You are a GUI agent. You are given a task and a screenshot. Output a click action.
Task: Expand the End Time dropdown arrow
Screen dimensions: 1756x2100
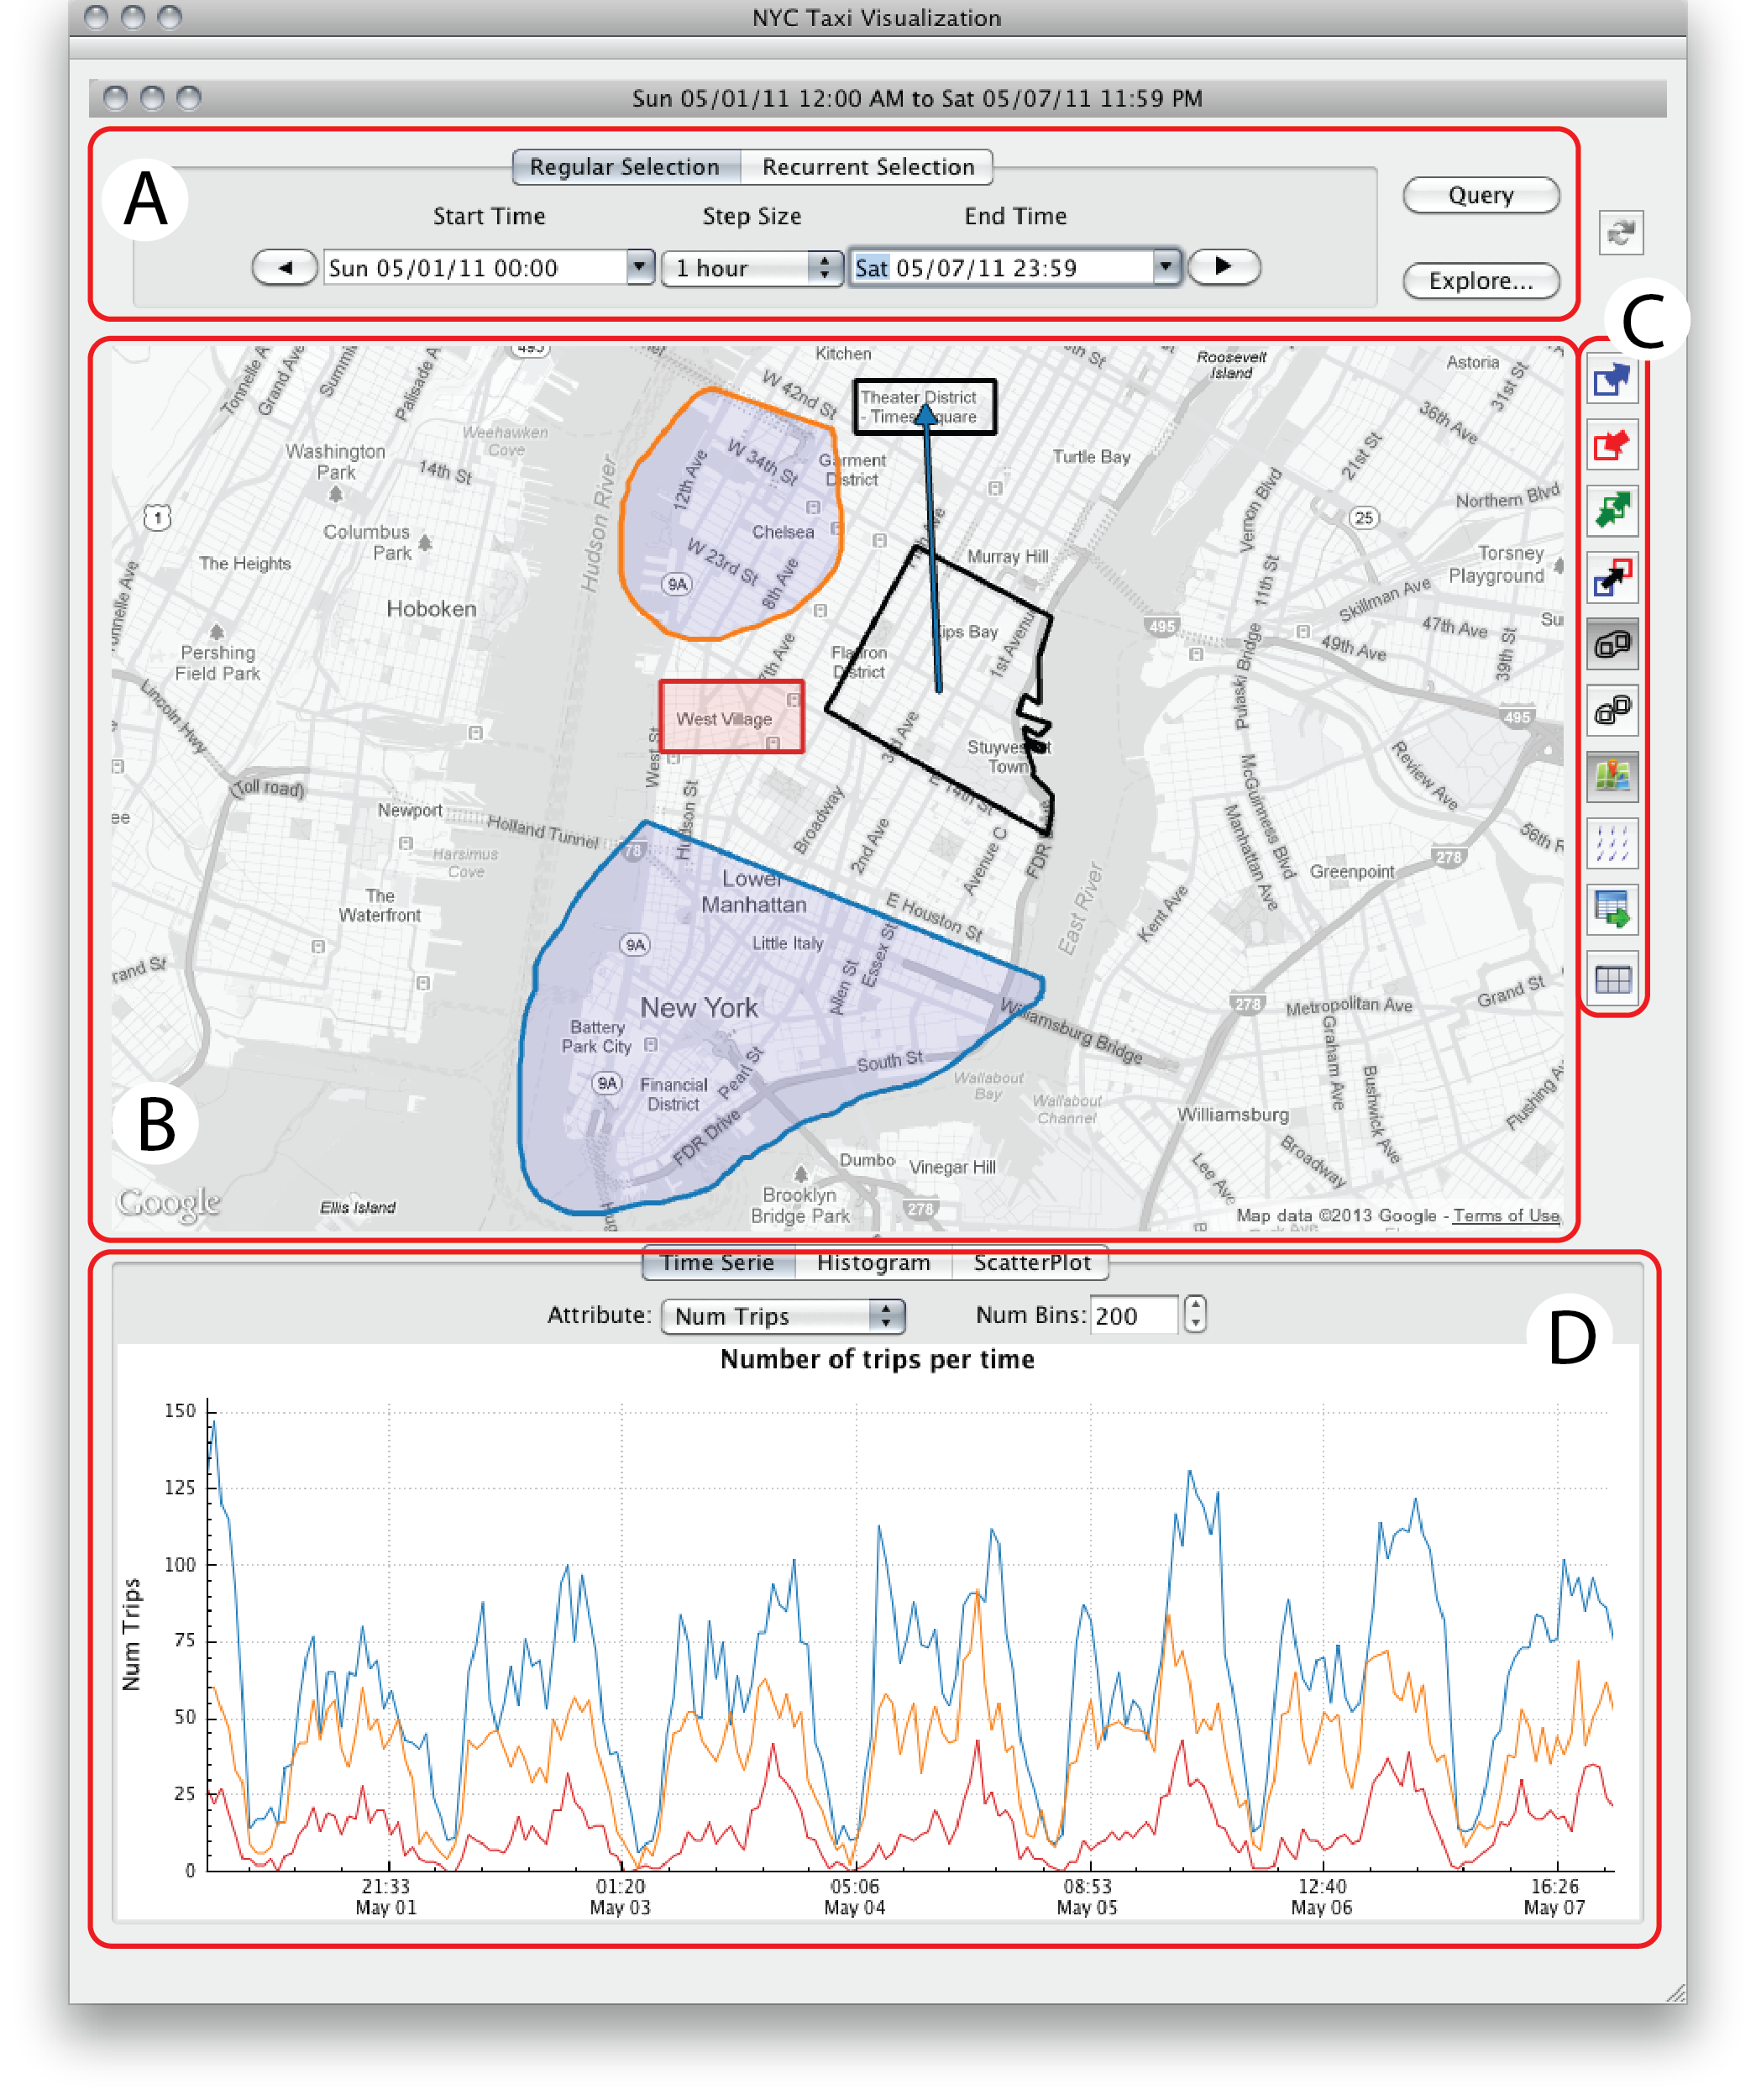(1164, 267)
